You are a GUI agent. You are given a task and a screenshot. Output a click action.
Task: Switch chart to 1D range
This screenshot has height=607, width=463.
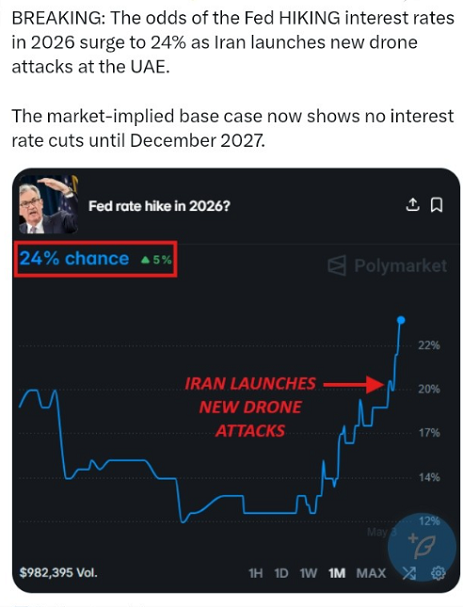281,573
